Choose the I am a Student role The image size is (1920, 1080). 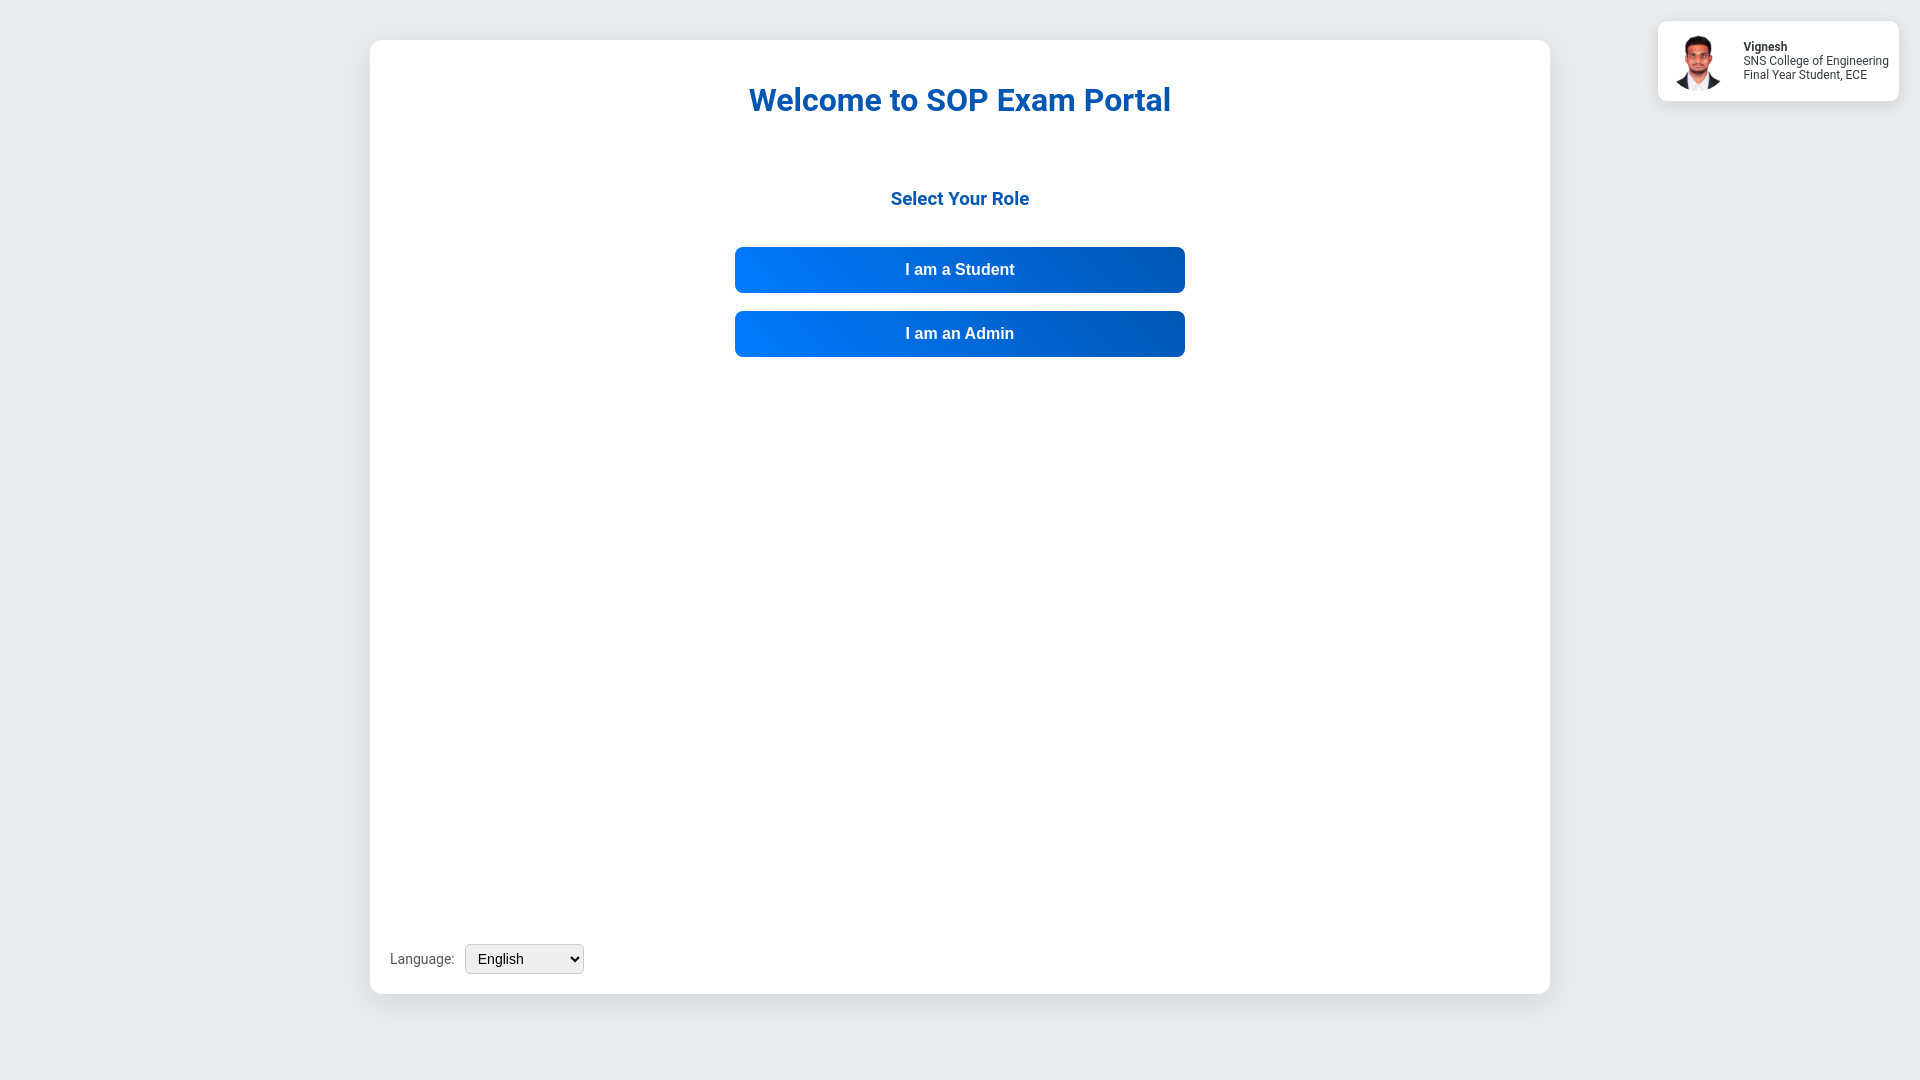(960, 270)
